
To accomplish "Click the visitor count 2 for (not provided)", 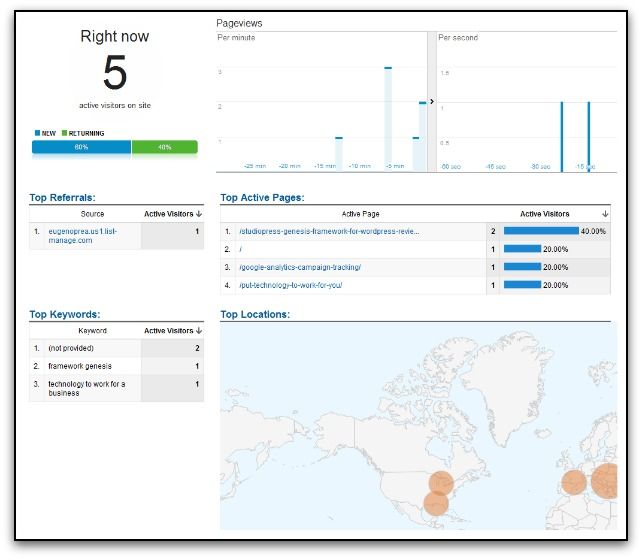I will 197,348.
